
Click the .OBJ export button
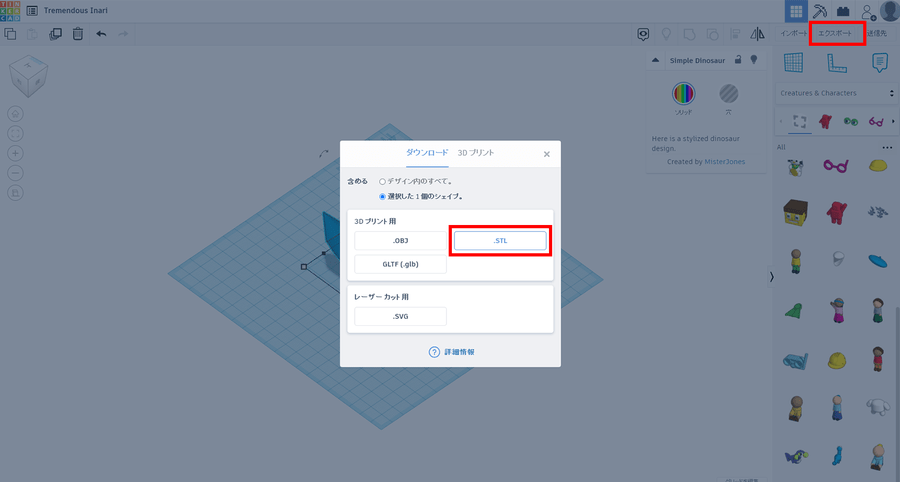pos(400,240)
